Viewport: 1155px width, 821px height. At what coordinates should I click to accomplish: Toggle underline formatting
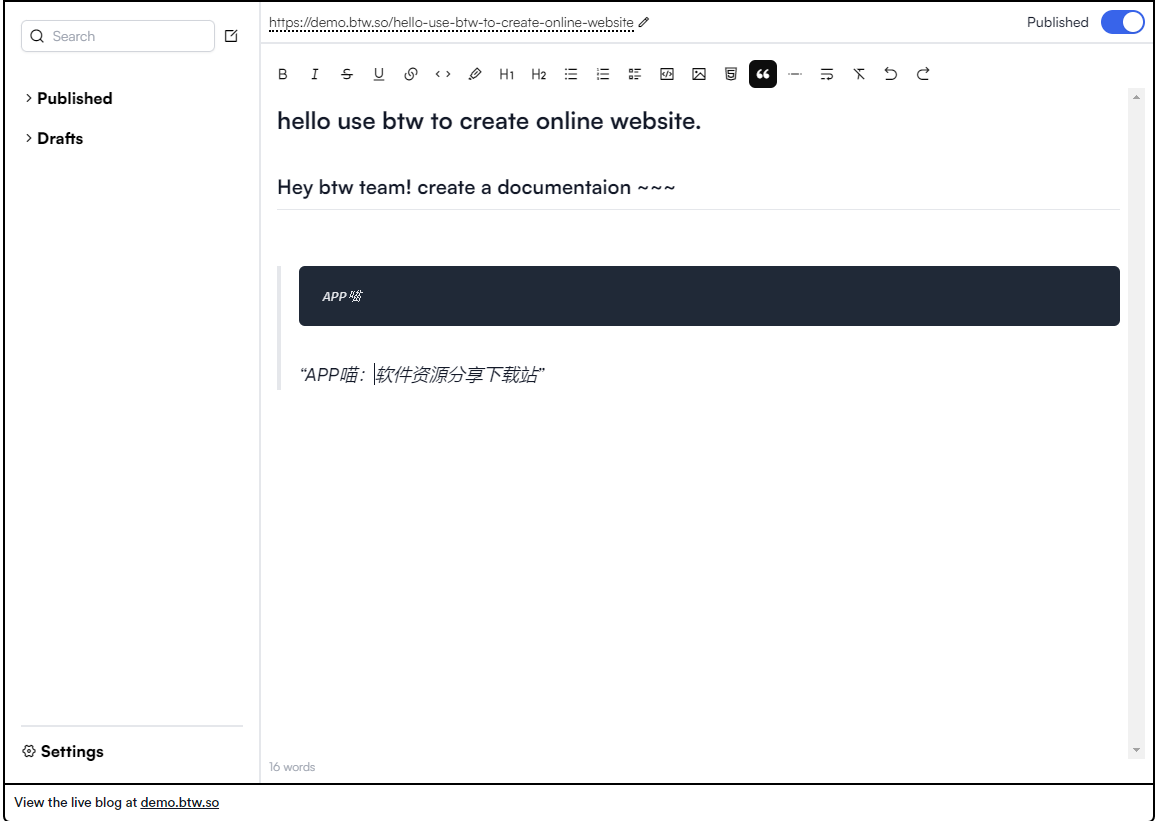pyautogui.click(x=379, y=74)
